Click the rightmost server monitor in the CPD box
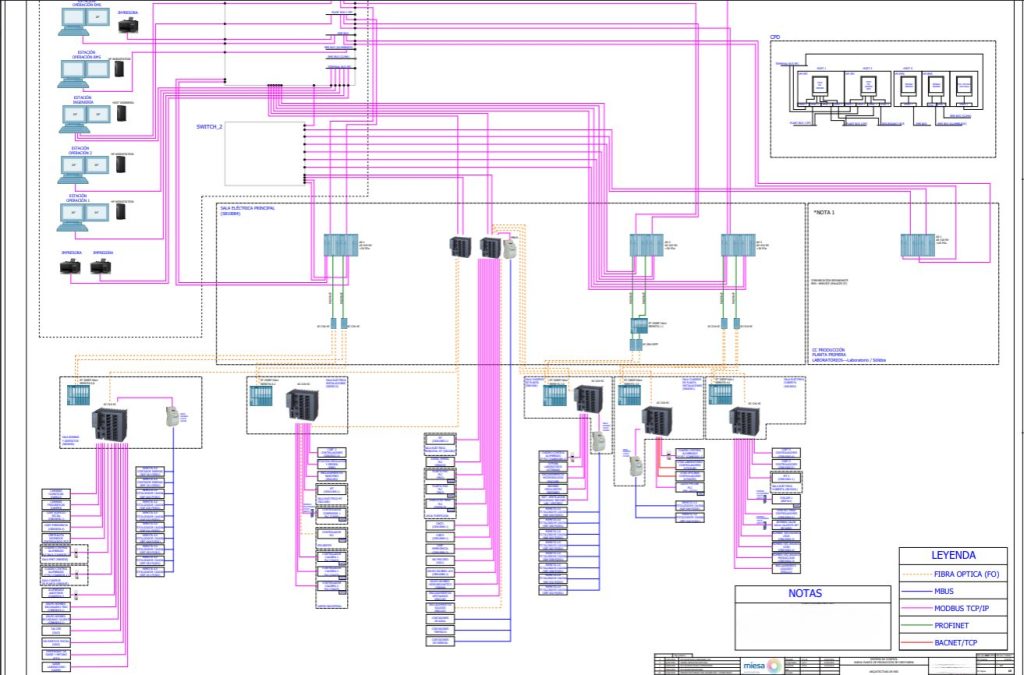This screenshot has height=675, width=1024. pyautogui.click(x=964, y=86)
